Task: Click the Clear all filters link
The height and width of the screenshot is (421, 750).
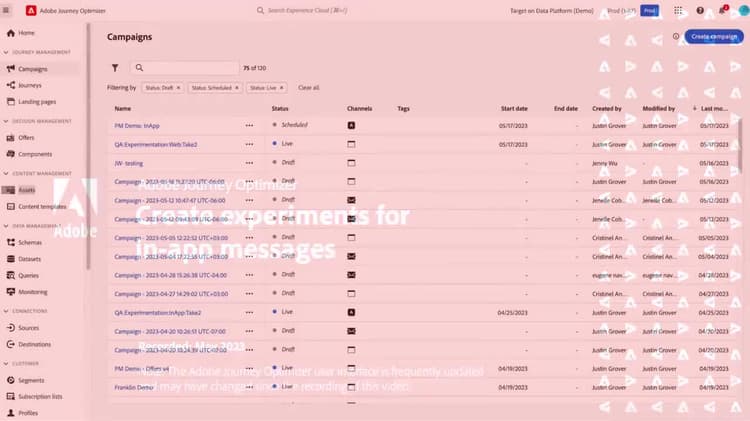Action: point(309,88)
